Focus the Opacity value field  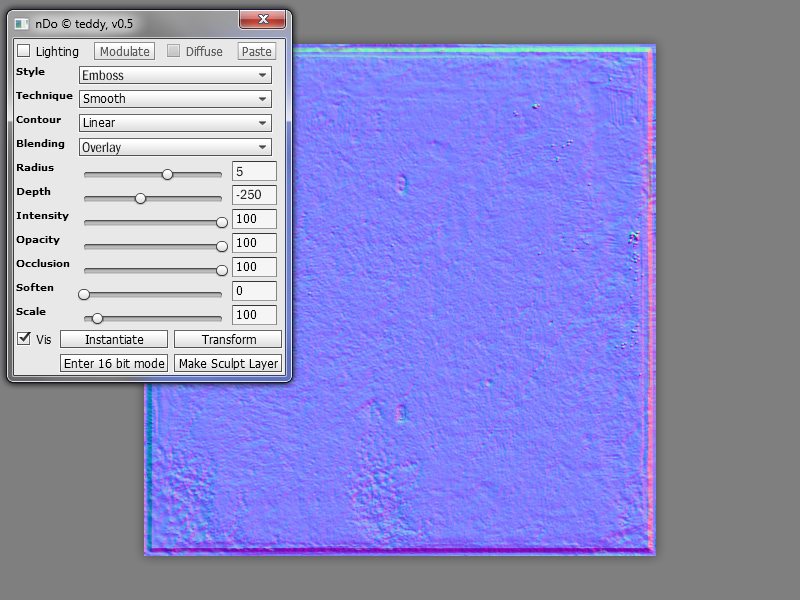[254, 243]
